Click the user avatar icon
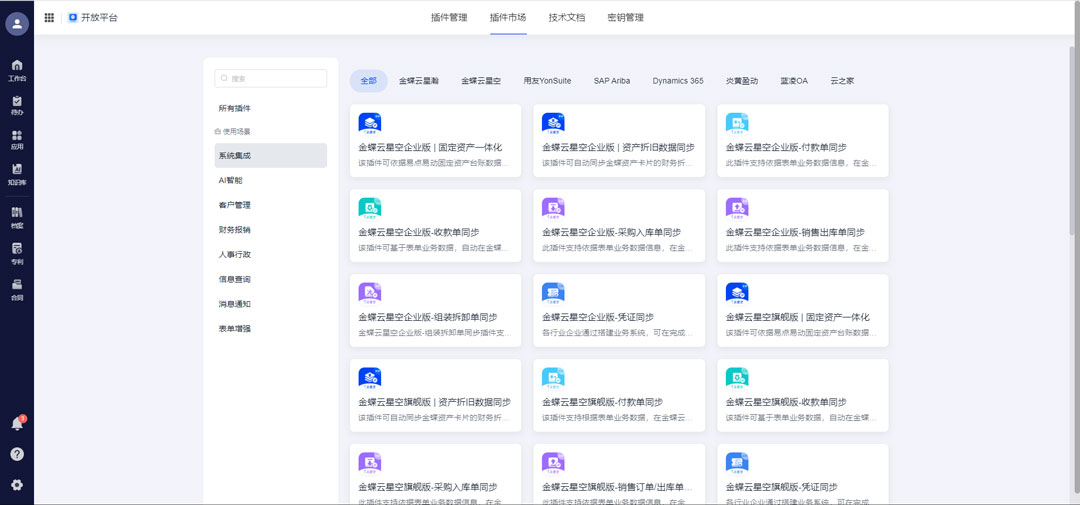The width and height of the screenshot is (1080, 505). [x=17, y=23]
